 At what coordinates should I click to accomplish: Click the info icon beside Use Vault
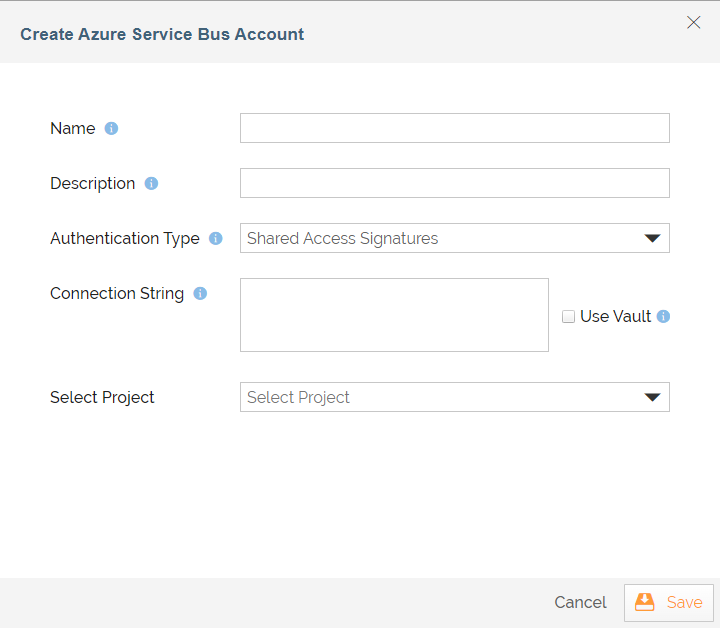tap(663, 317)
